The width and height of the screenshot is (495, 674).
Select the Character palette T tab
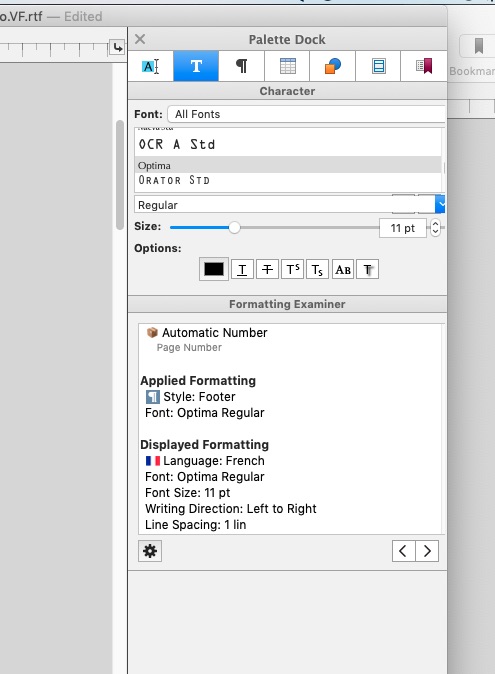pyautogui.click(x=196, y=66)
